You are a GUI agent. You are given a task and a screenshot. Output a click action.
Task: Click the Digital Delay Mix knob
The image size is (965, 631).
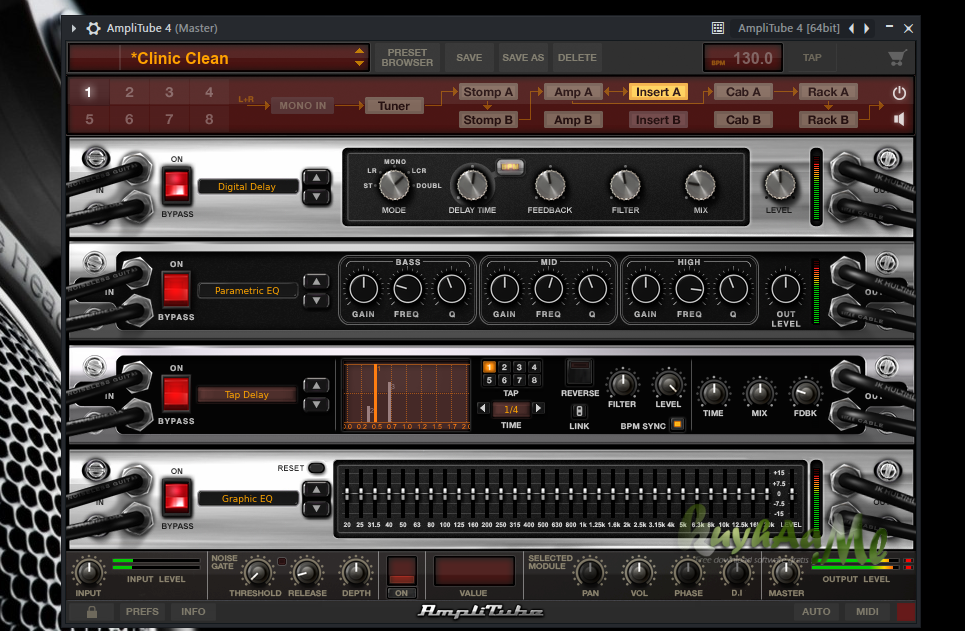(700, 185)
